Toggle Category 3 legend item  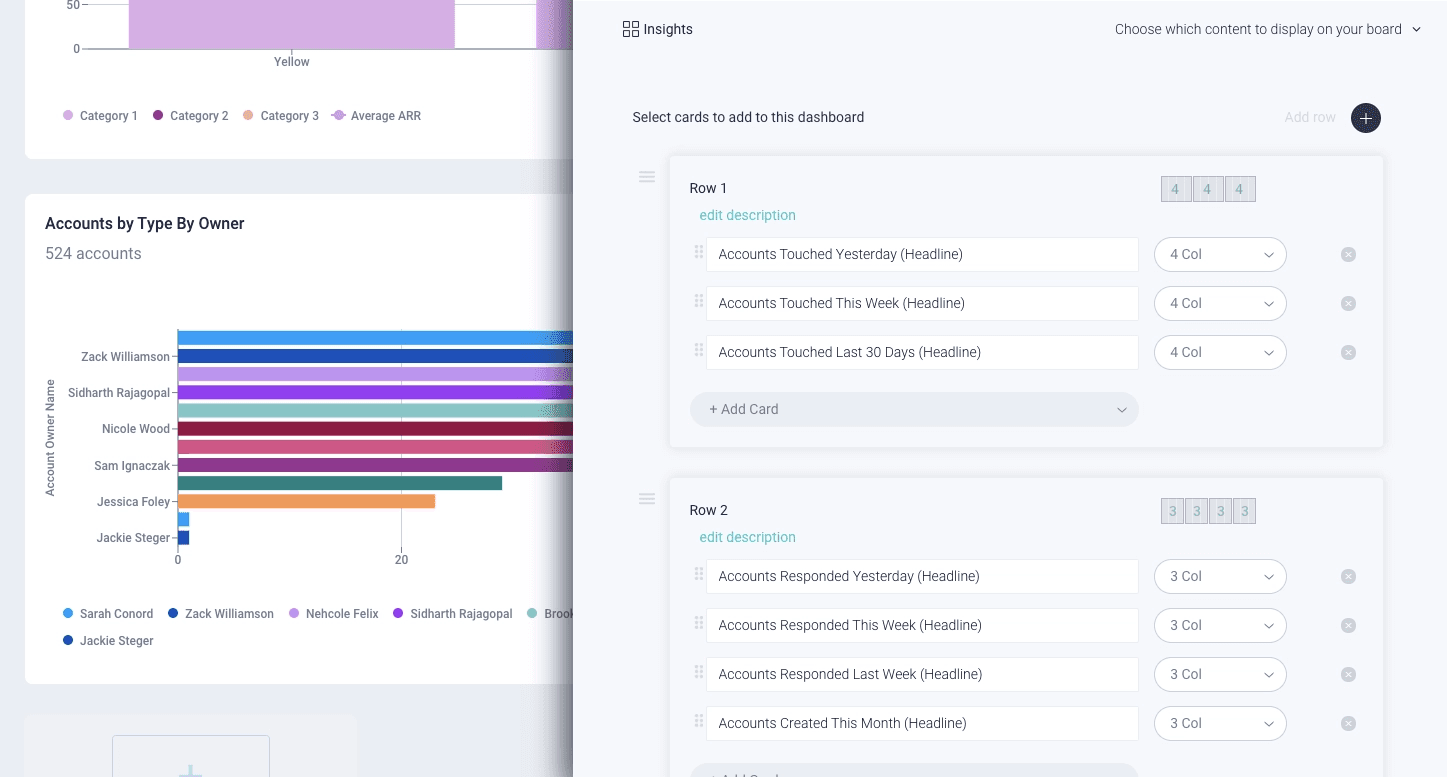pyautogui.click(x=281, y=116)
